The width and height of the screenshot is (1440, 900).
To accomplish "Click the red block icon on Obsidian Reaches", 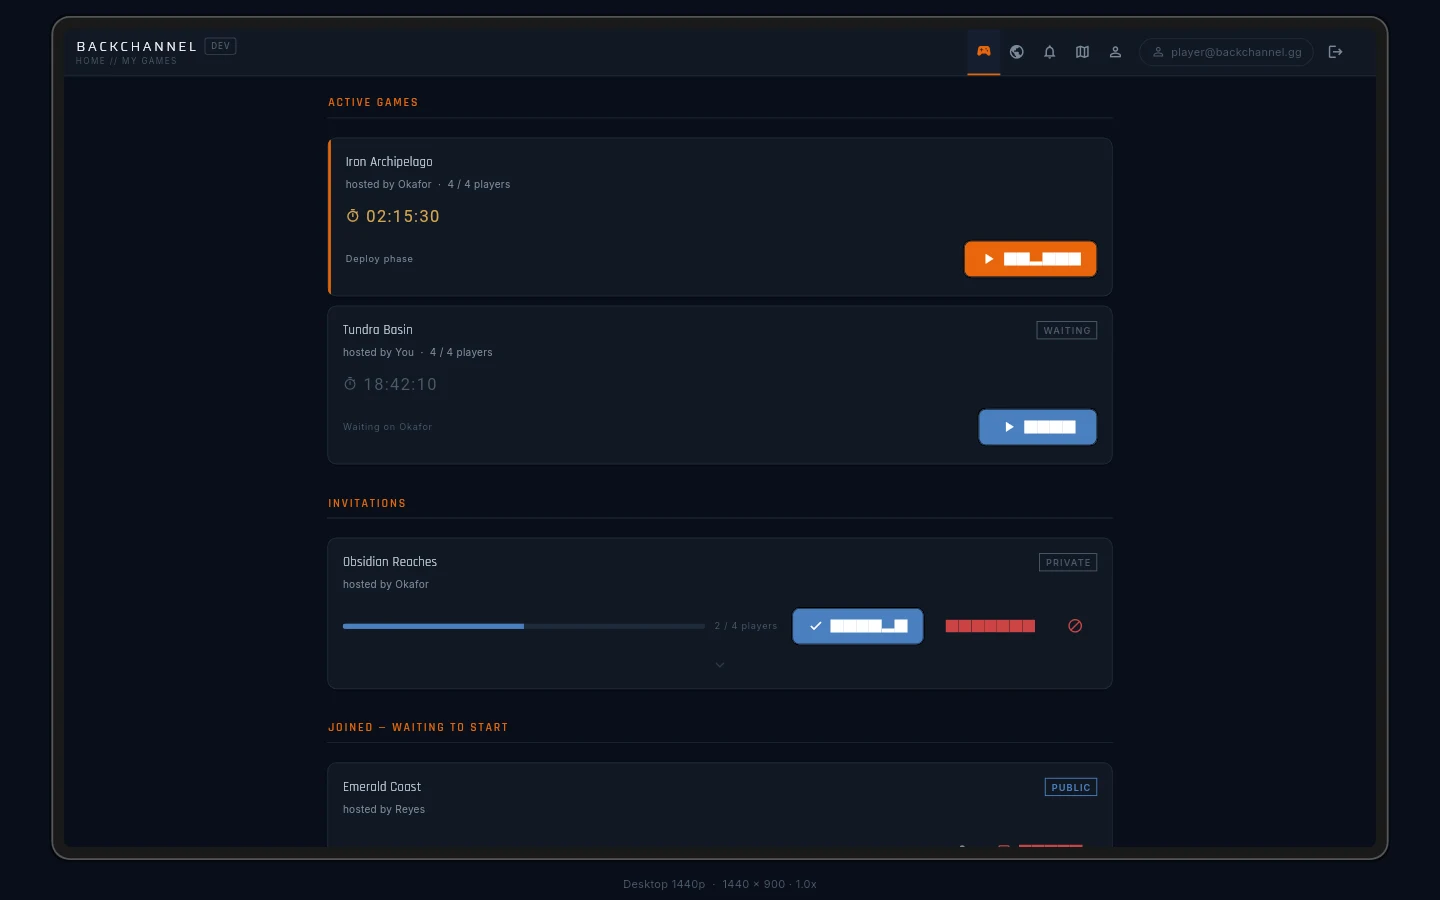I will [x=1075, y=626].
